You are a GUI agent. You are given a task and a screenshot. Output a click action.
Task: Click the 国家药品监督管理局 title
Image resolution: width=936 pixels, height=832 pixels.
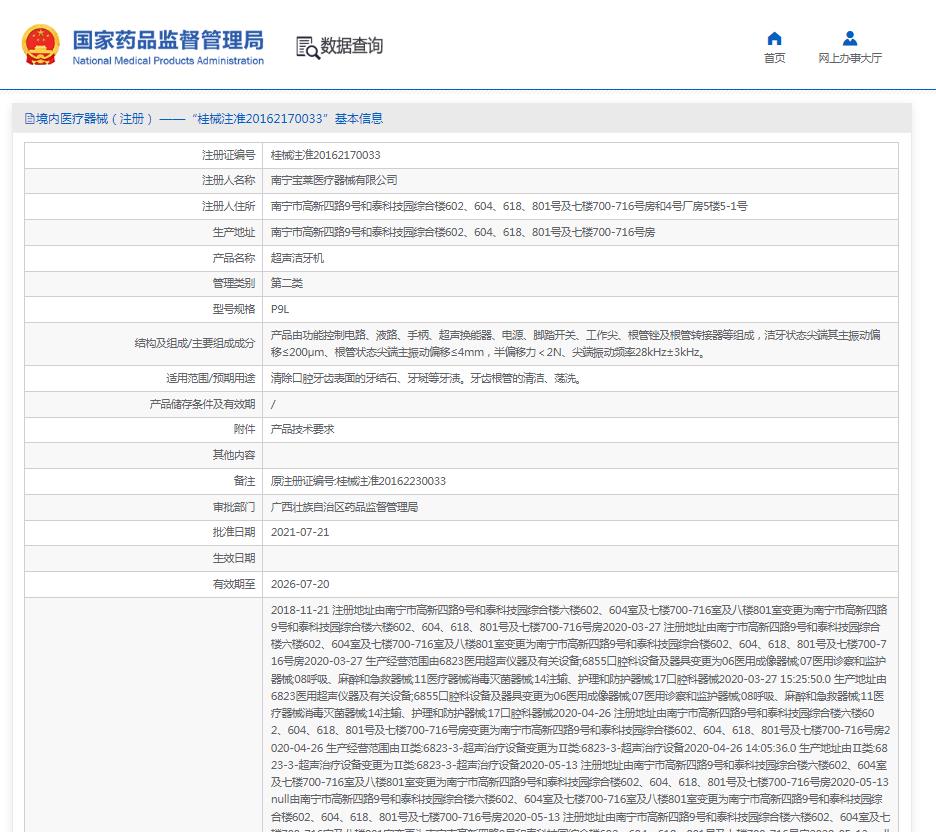(x=168, y=40)
